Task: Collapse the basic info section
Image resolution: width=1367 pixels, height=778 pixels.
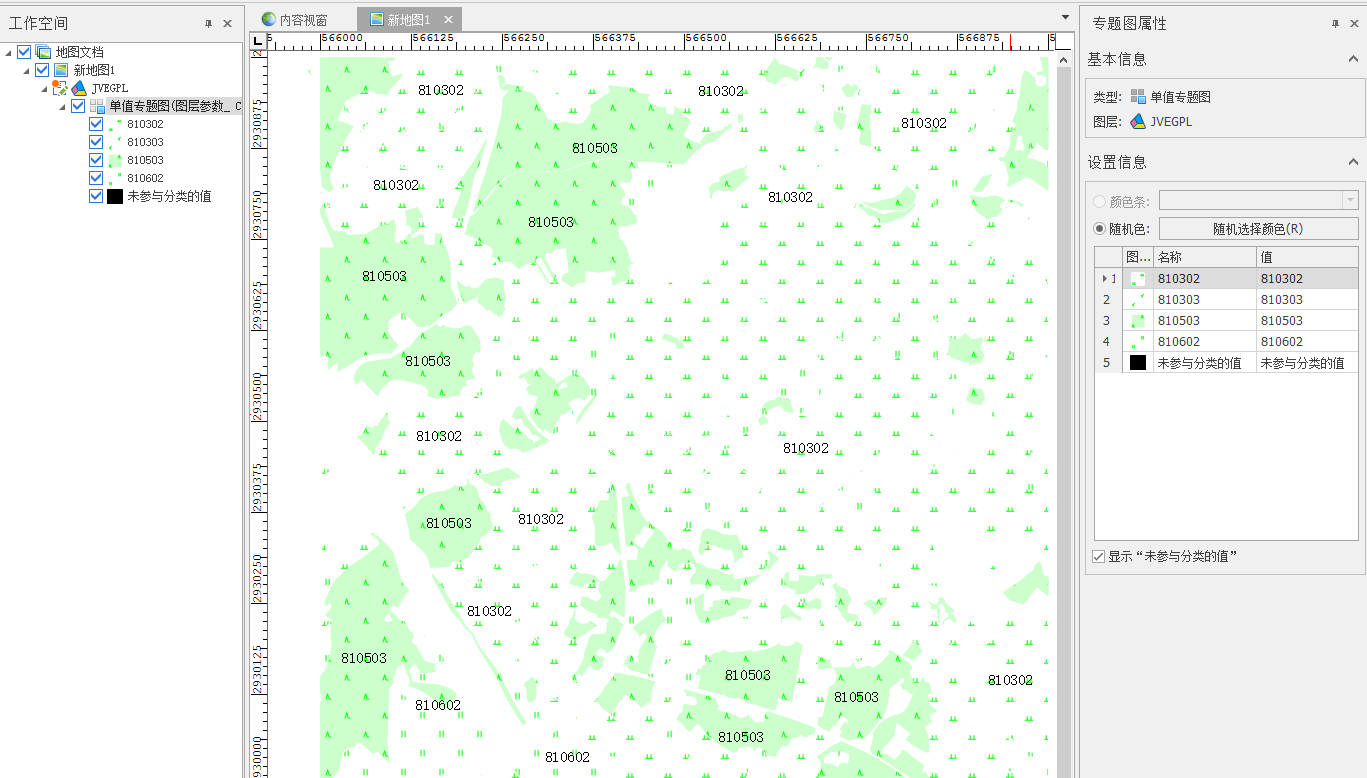Action: (x=1353, y=60)
